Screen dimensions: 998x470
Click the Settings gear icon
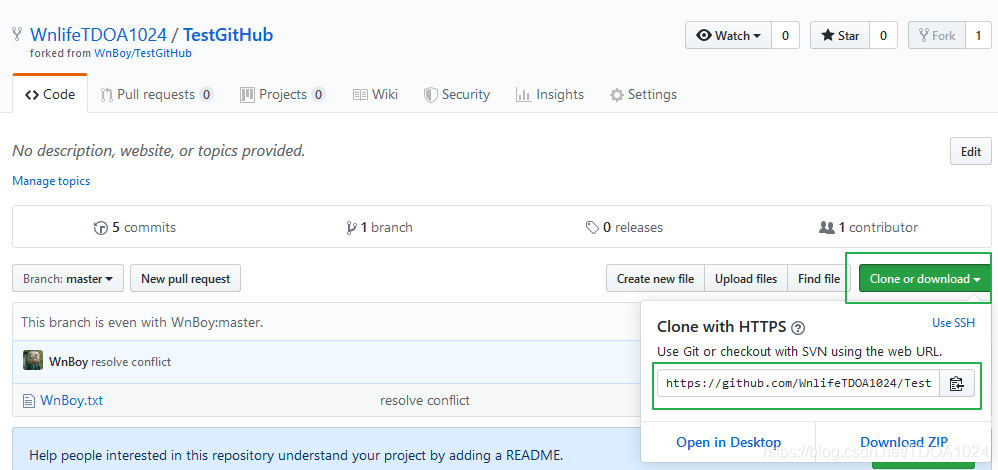(x=616, y=95)
